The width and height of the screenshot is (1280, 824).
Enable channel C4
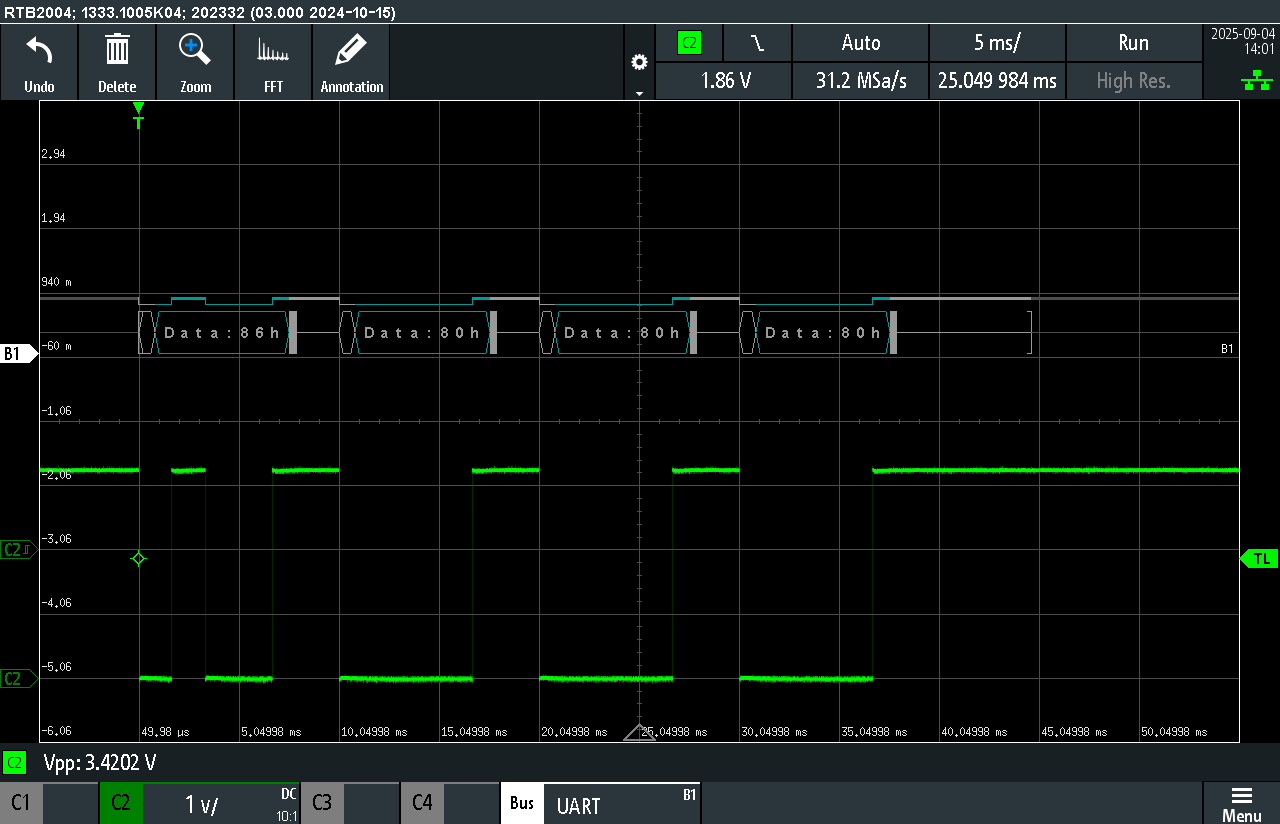coord(422,803)
